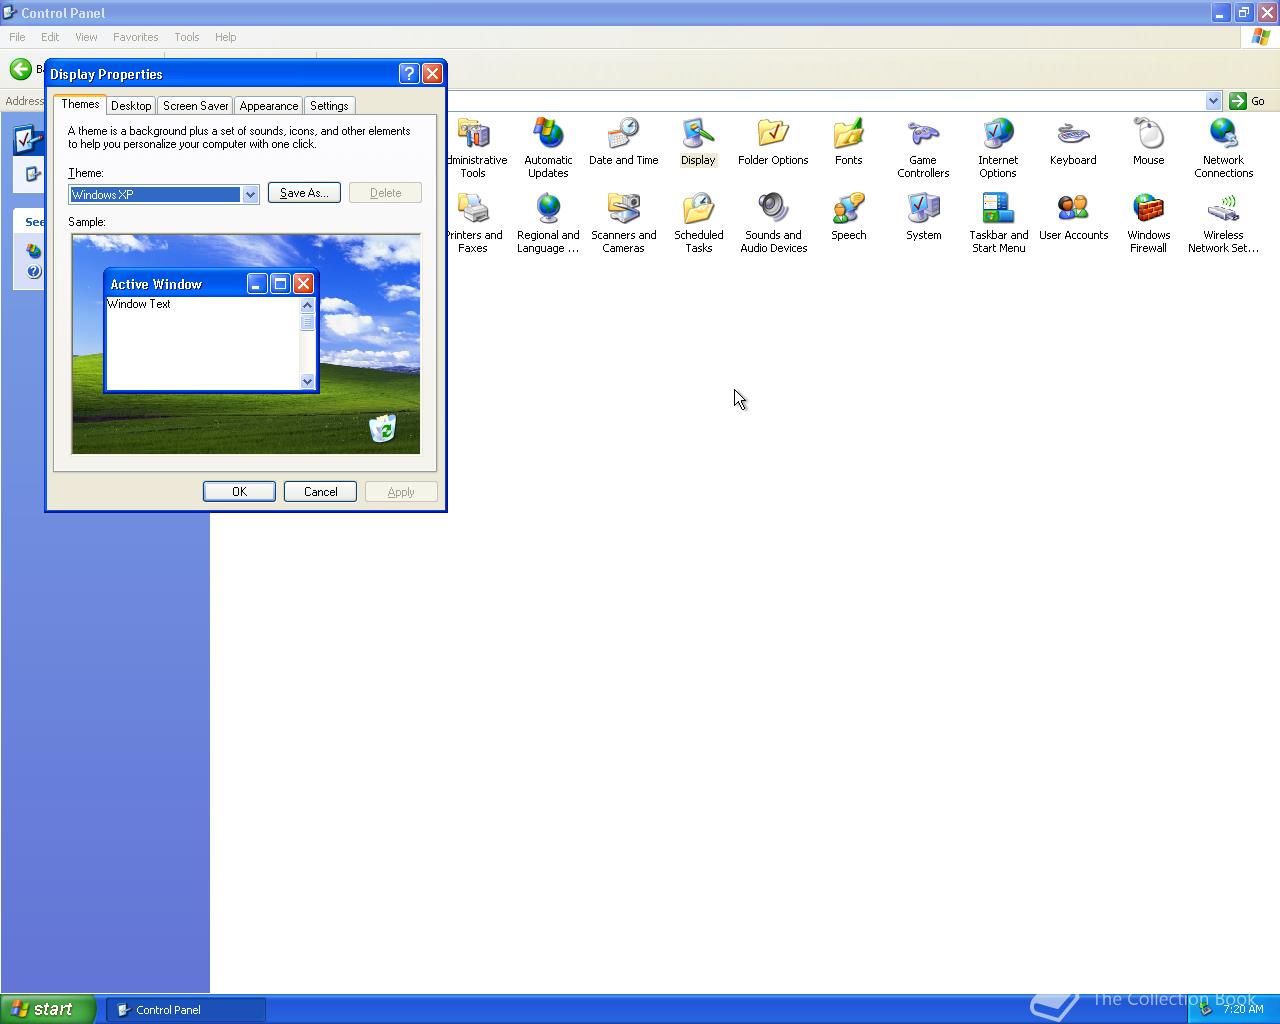Expand the Theme dropdown list
Viewport: 1280px width, 1024px height.
(x=250, y=194)
